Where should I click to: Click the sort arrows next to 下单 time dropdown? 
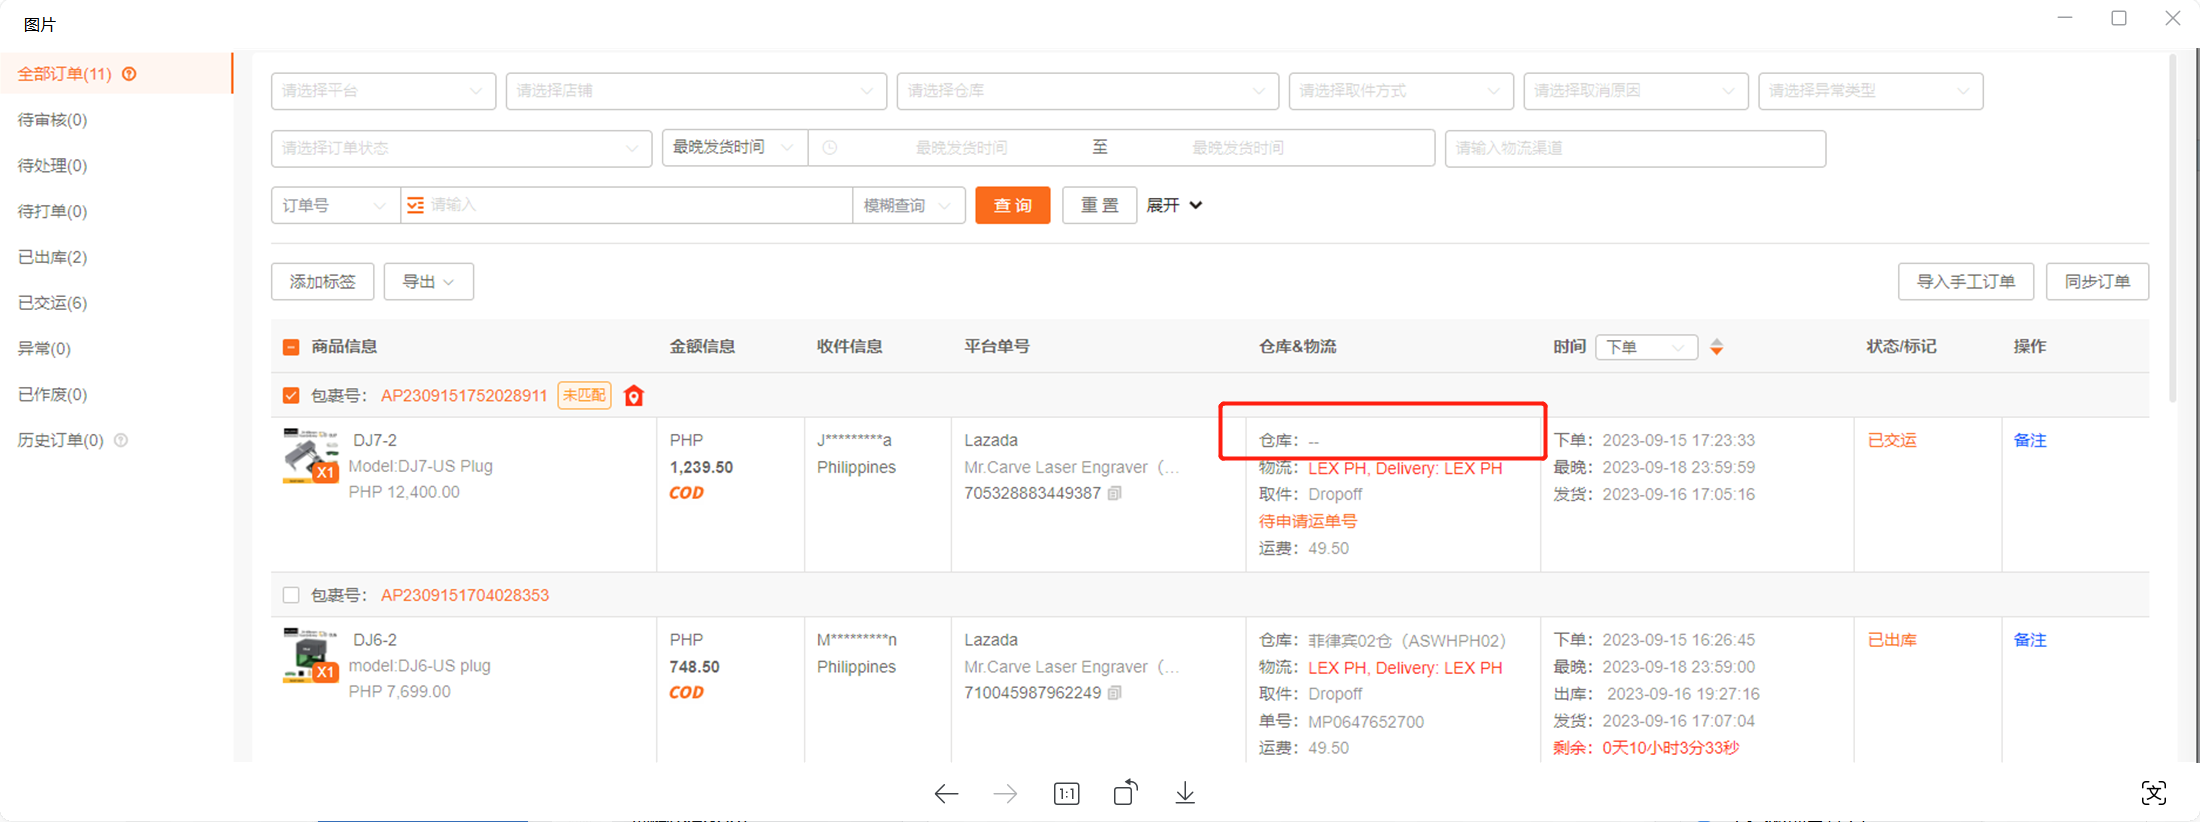tap(1716, 347)
